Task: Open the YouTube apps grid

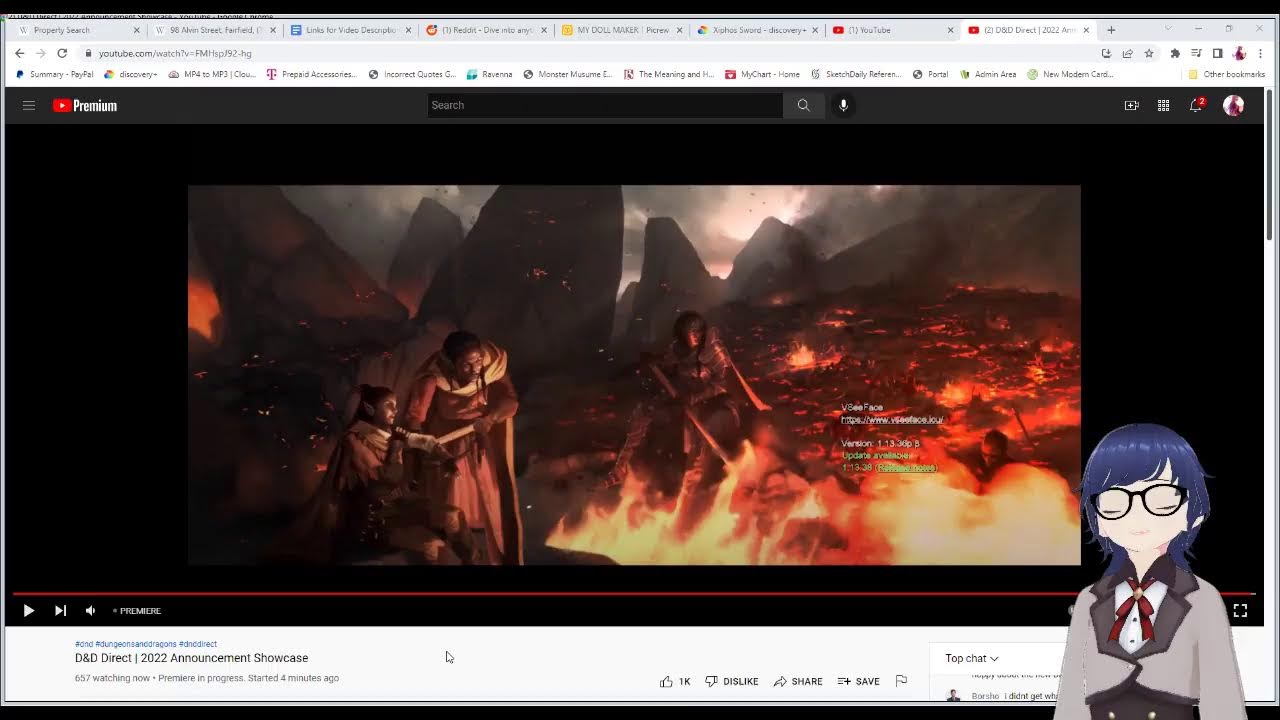Action: (x=1163, y=105)
